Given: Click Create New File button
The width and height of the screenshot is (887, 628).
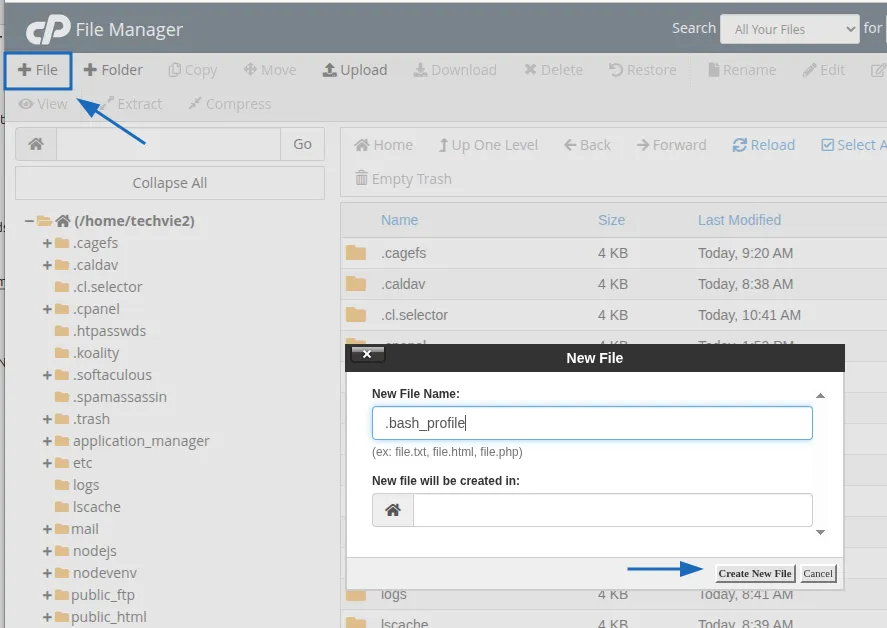Looking at the screenshot, I should 755,573.
